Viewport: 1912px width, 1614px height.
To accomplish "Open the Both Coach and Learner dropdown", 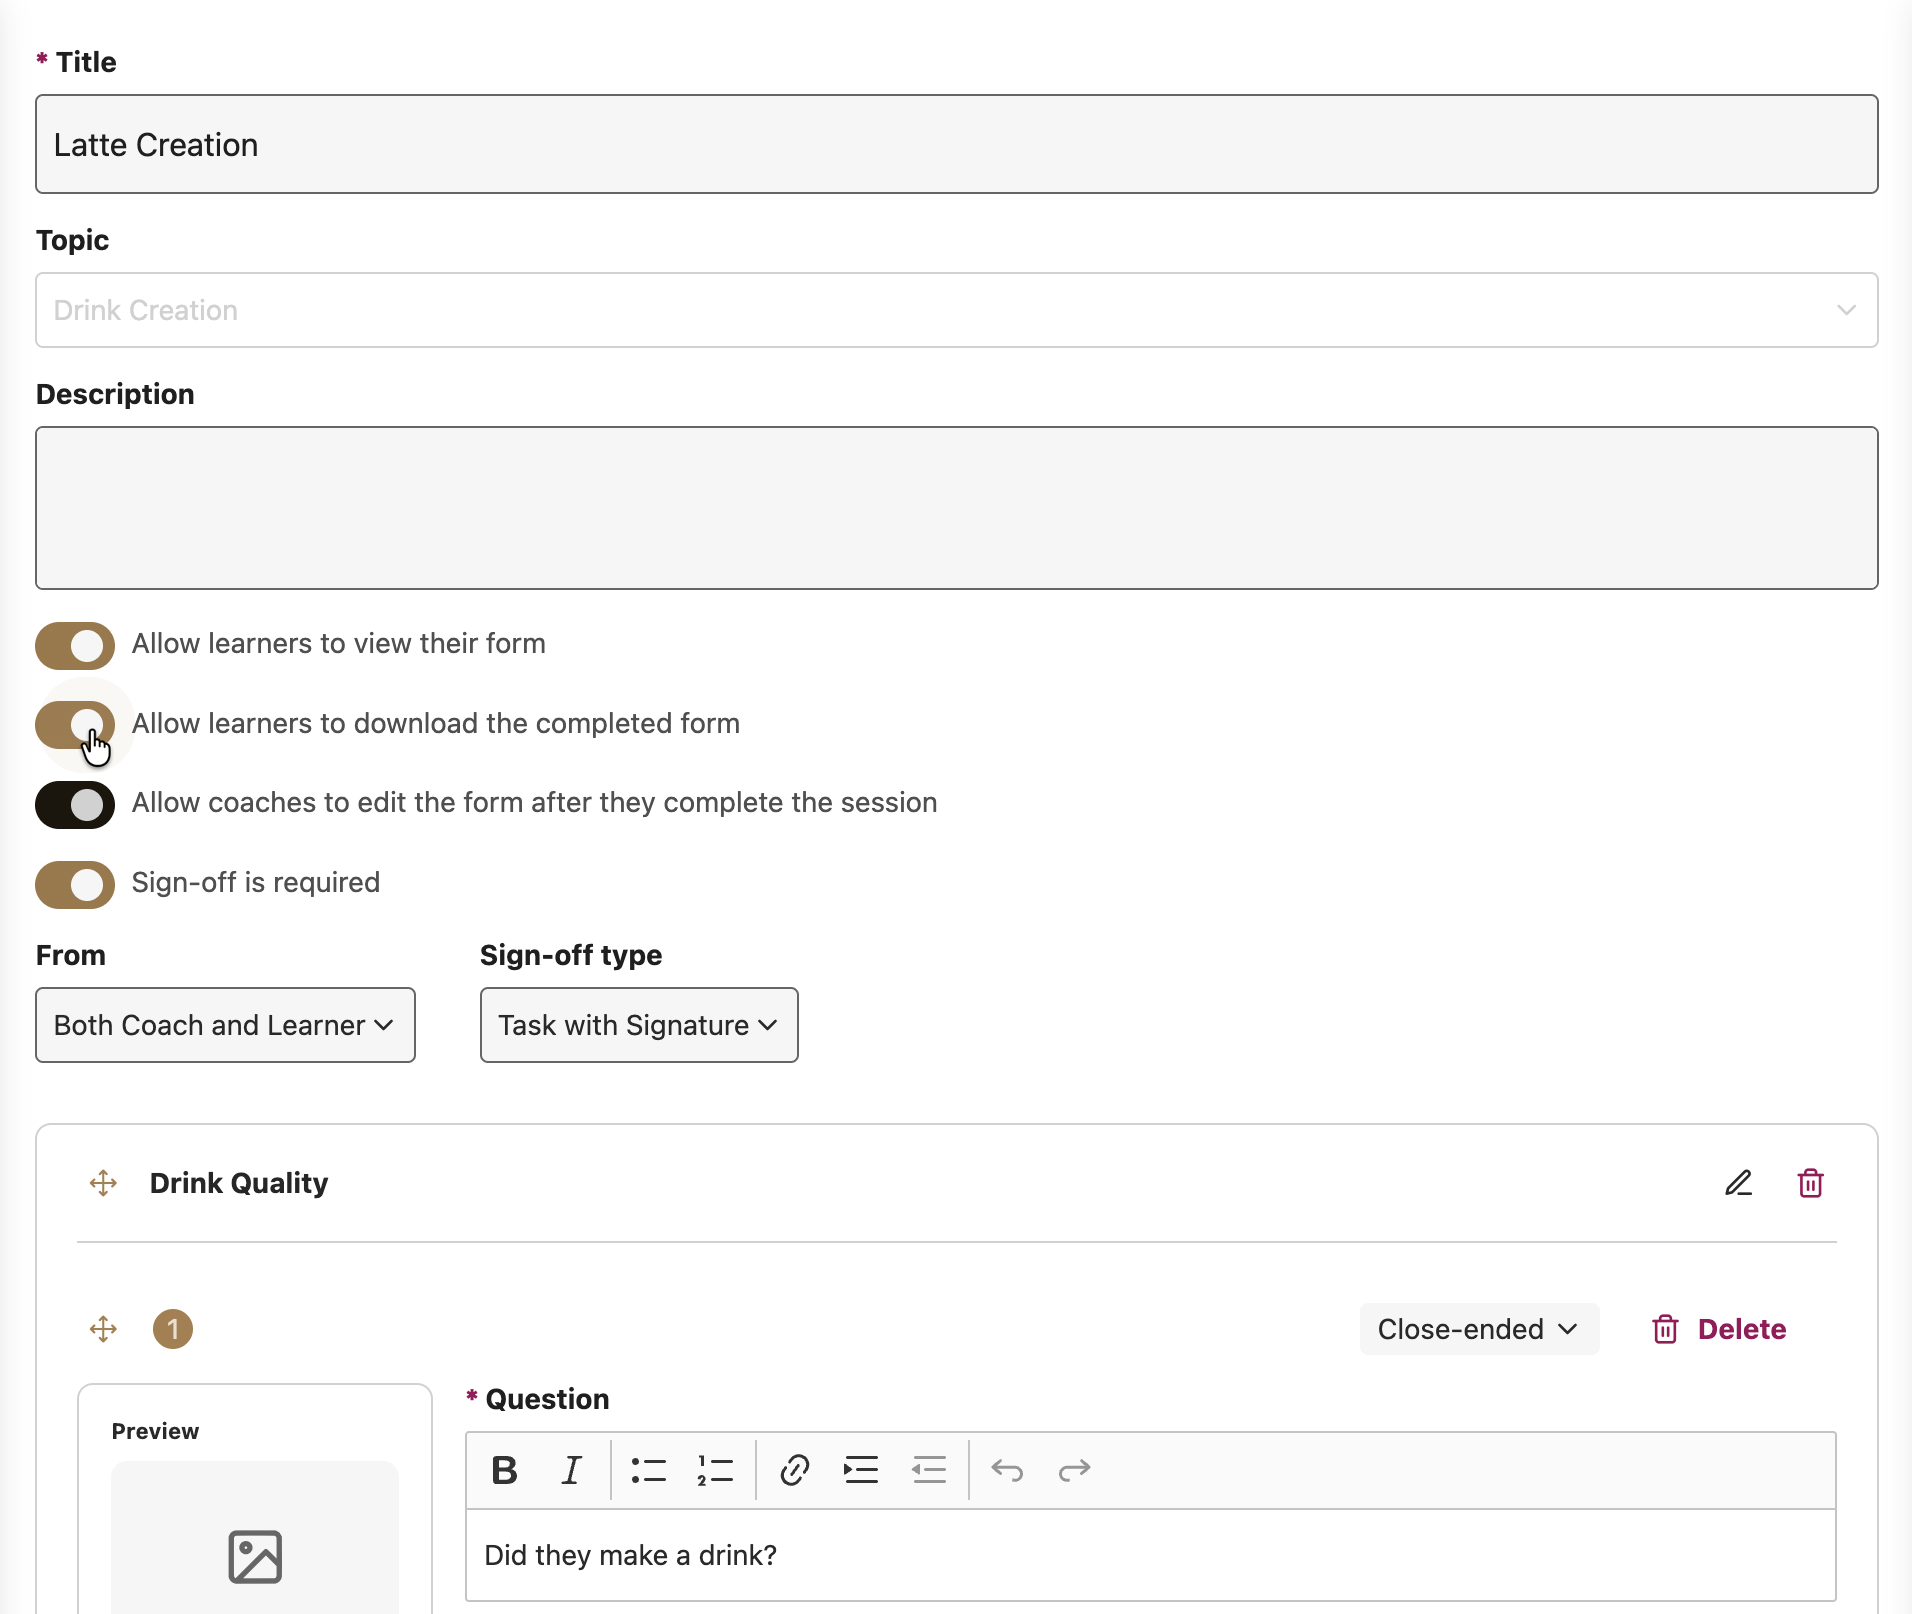I will (x=225, y=1025).
